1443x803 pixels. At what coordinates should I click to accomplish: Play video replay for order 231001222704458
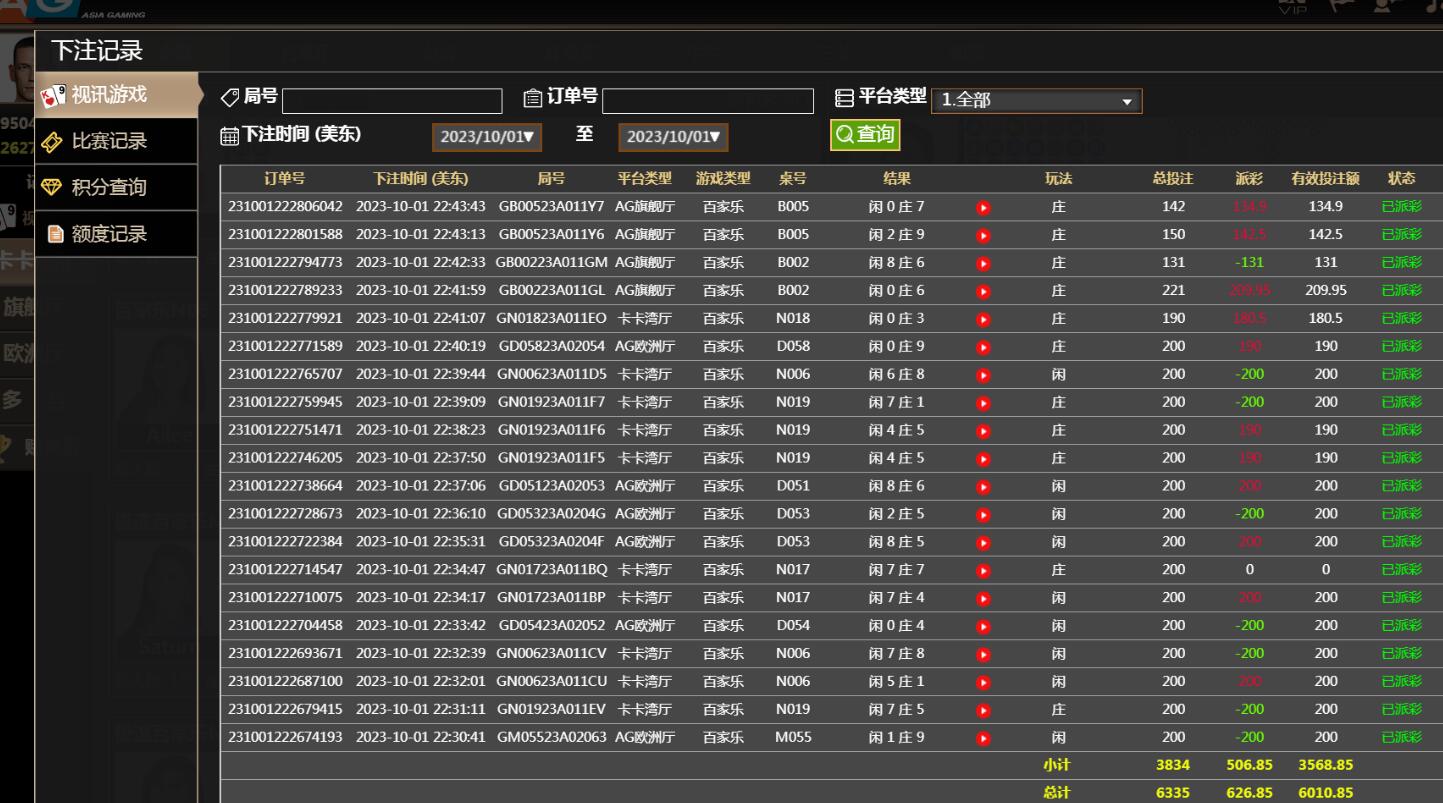click(x=983, y=627)
